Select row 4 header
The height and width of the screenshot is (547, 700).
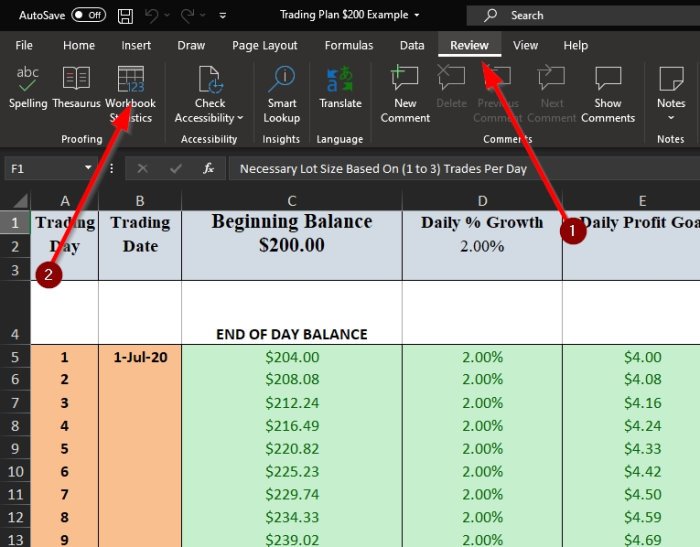pyautogui.click(x=15, y=313)
